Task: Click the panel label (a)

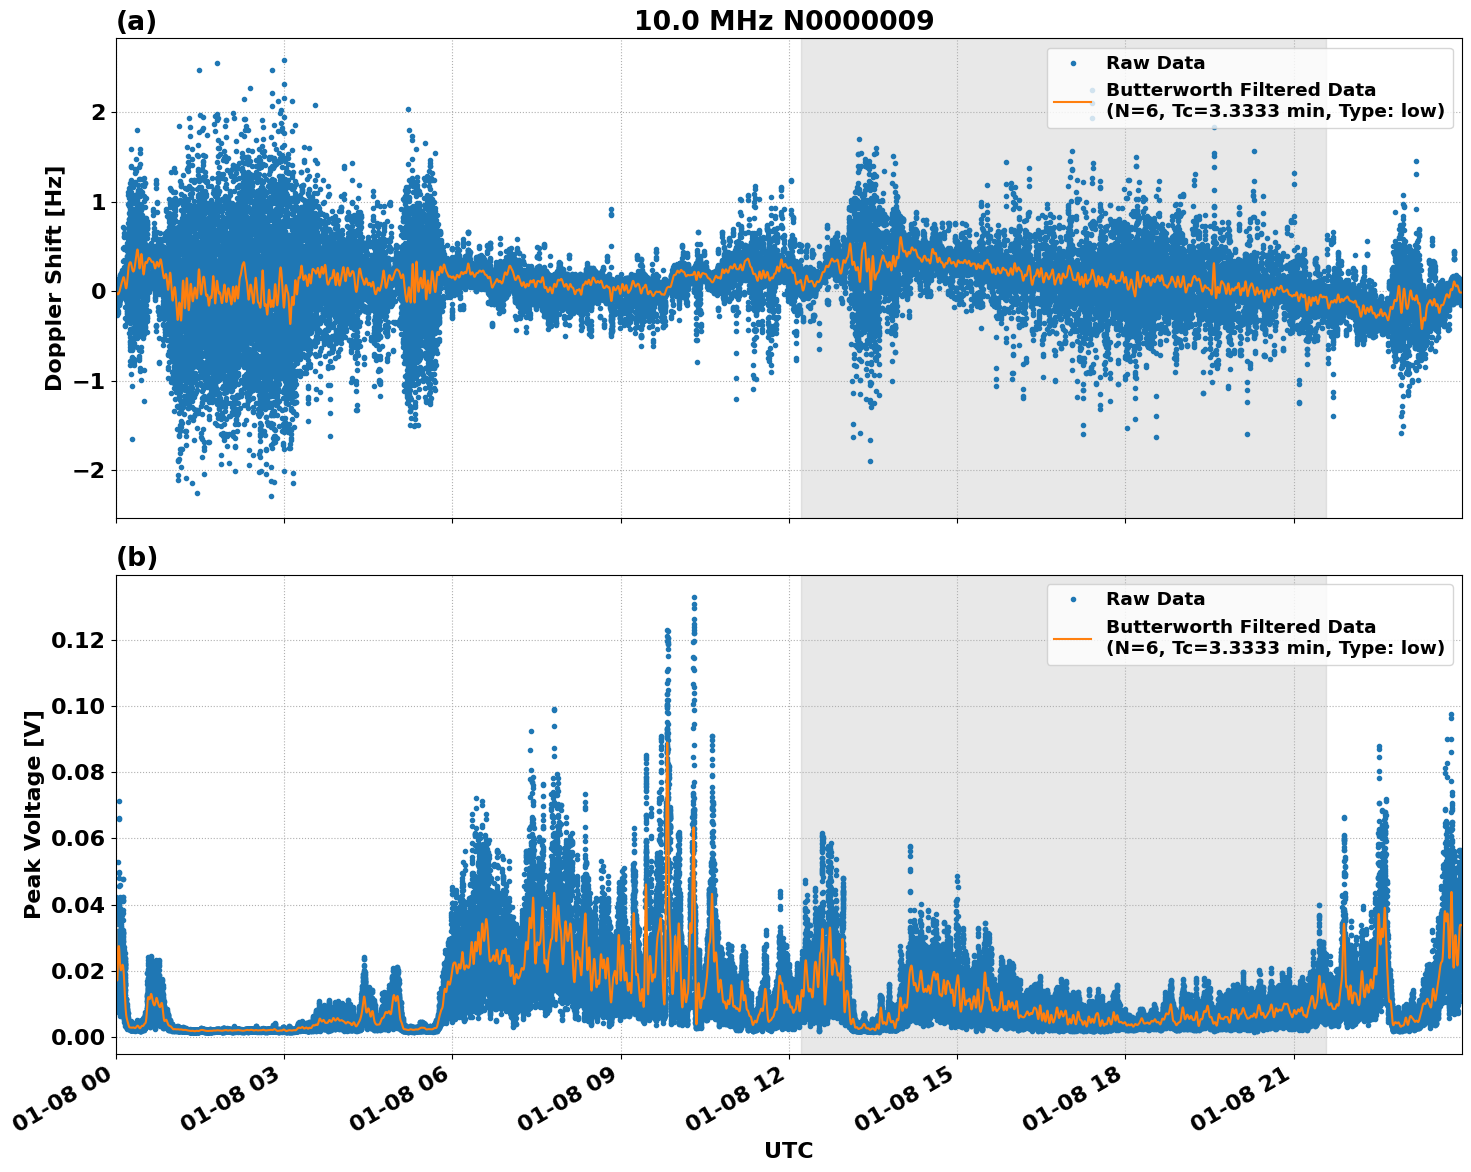Action: click(137, 18)
